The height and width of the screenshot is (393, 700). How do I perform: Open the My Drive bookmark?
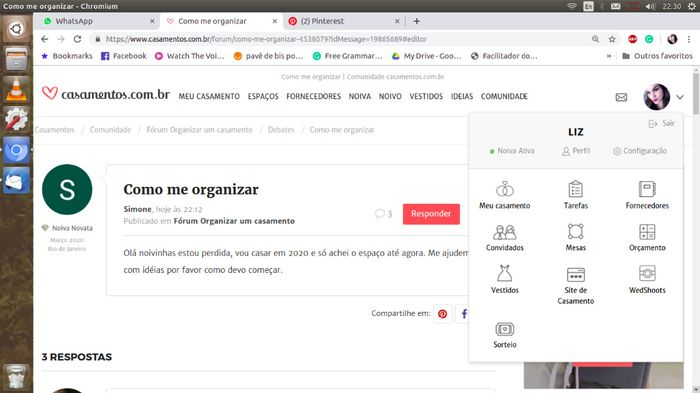(426, 56)
